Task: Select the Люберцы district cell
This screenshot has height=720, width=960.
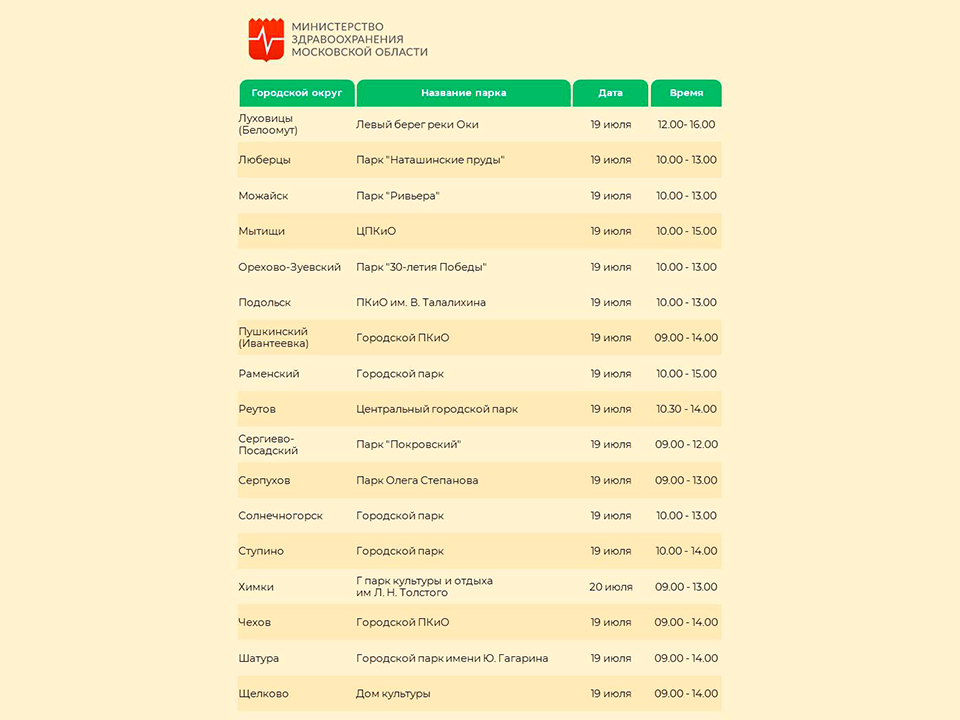Action: [265, 160]
